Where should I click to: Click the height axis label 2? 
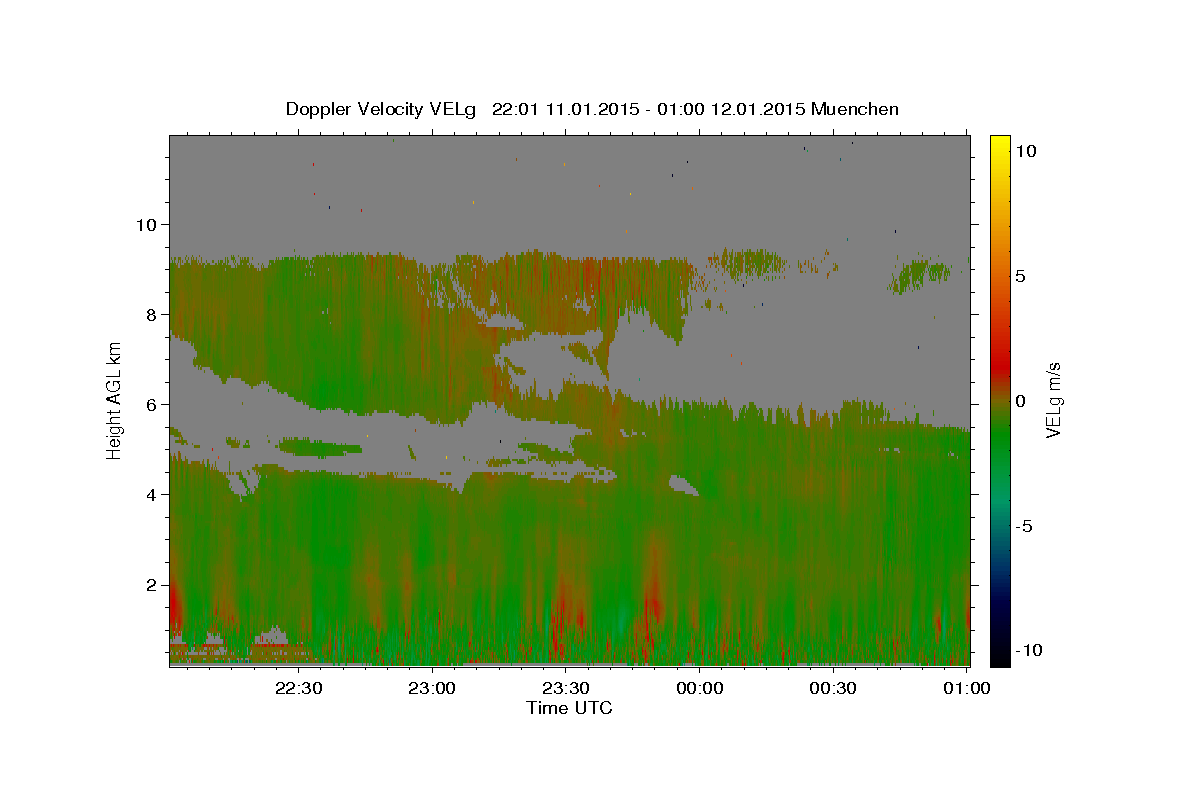(x=154, y=584)
